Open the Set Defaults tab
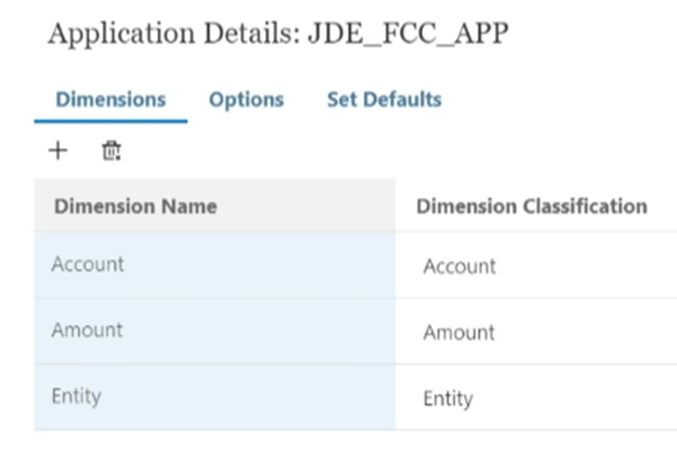The height and width of the screenshot is (463, 677). pos(384,99)
